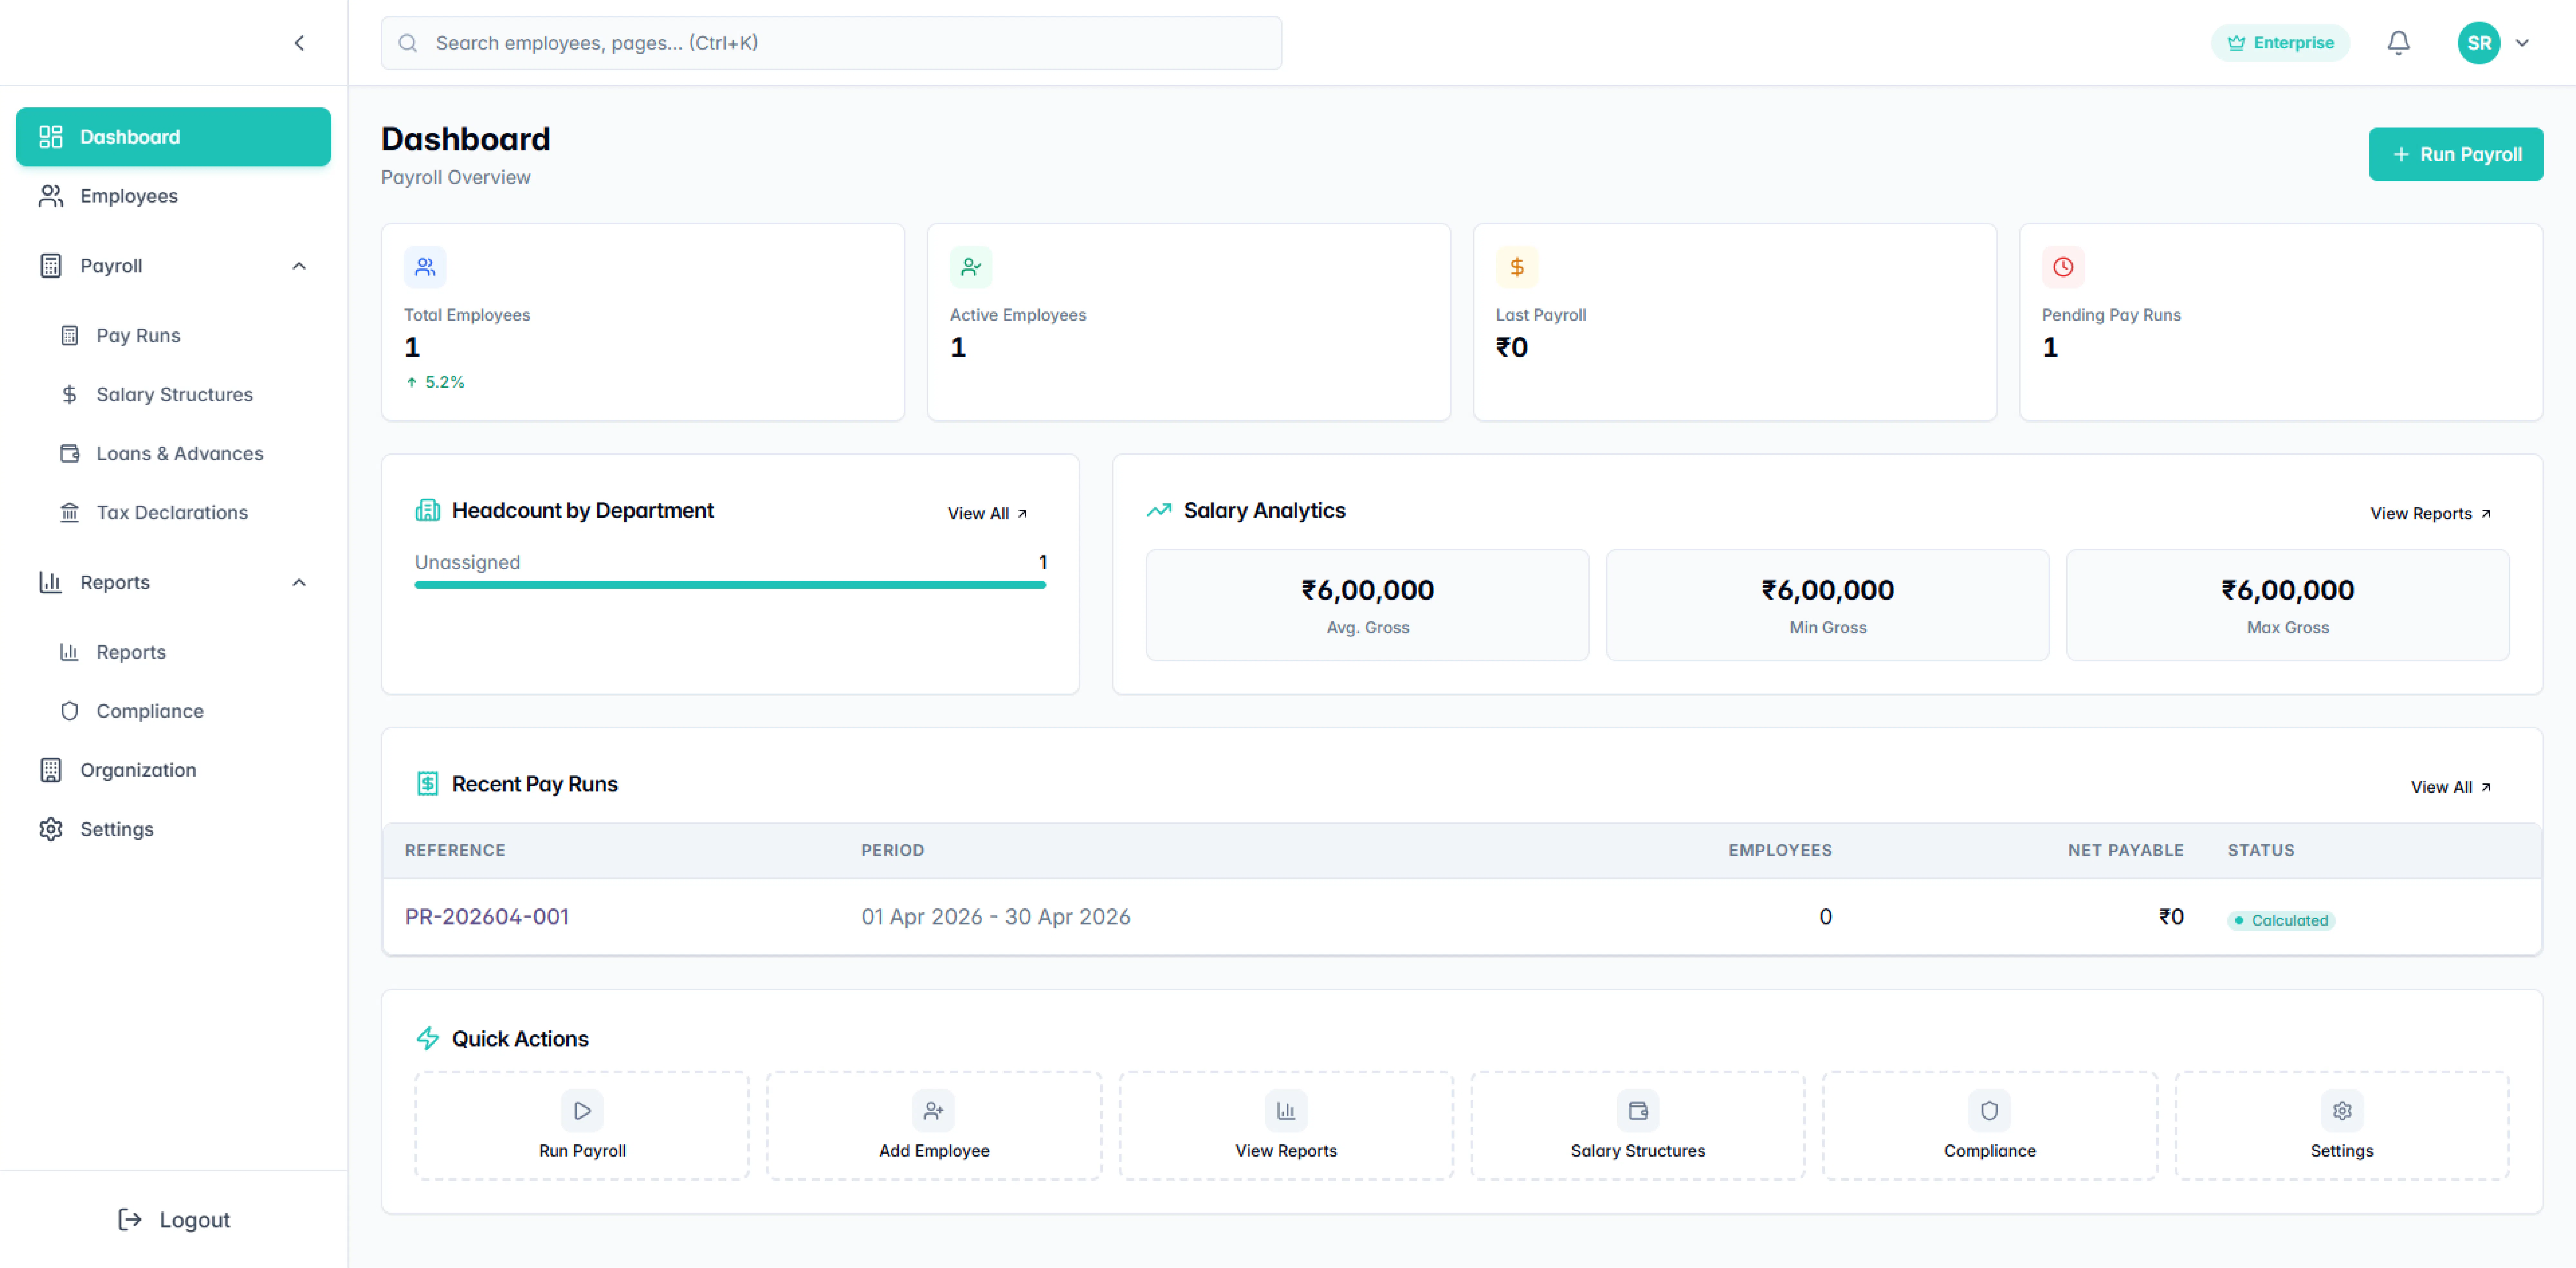Click the Total Employees card icon
The height and width of the screenshot is (1268, 2576).
(x=425, y=267)
